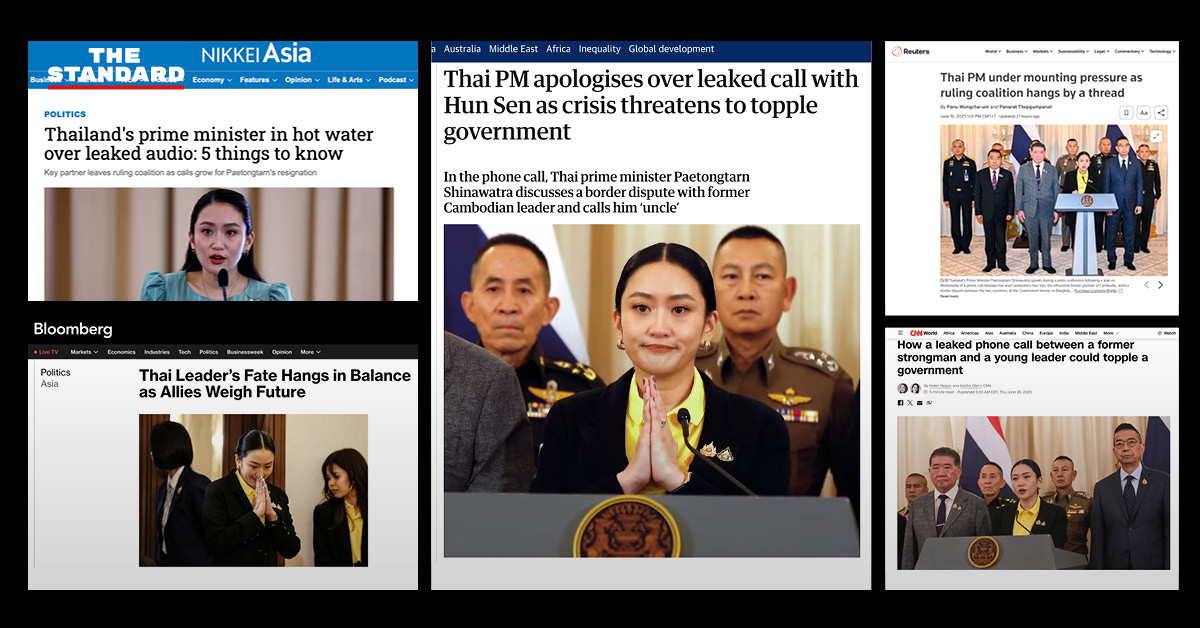The image size is (1200, 628).
Task: Click the CNN Watch button
Action: pyautogui.click(x=1165, y=333)
